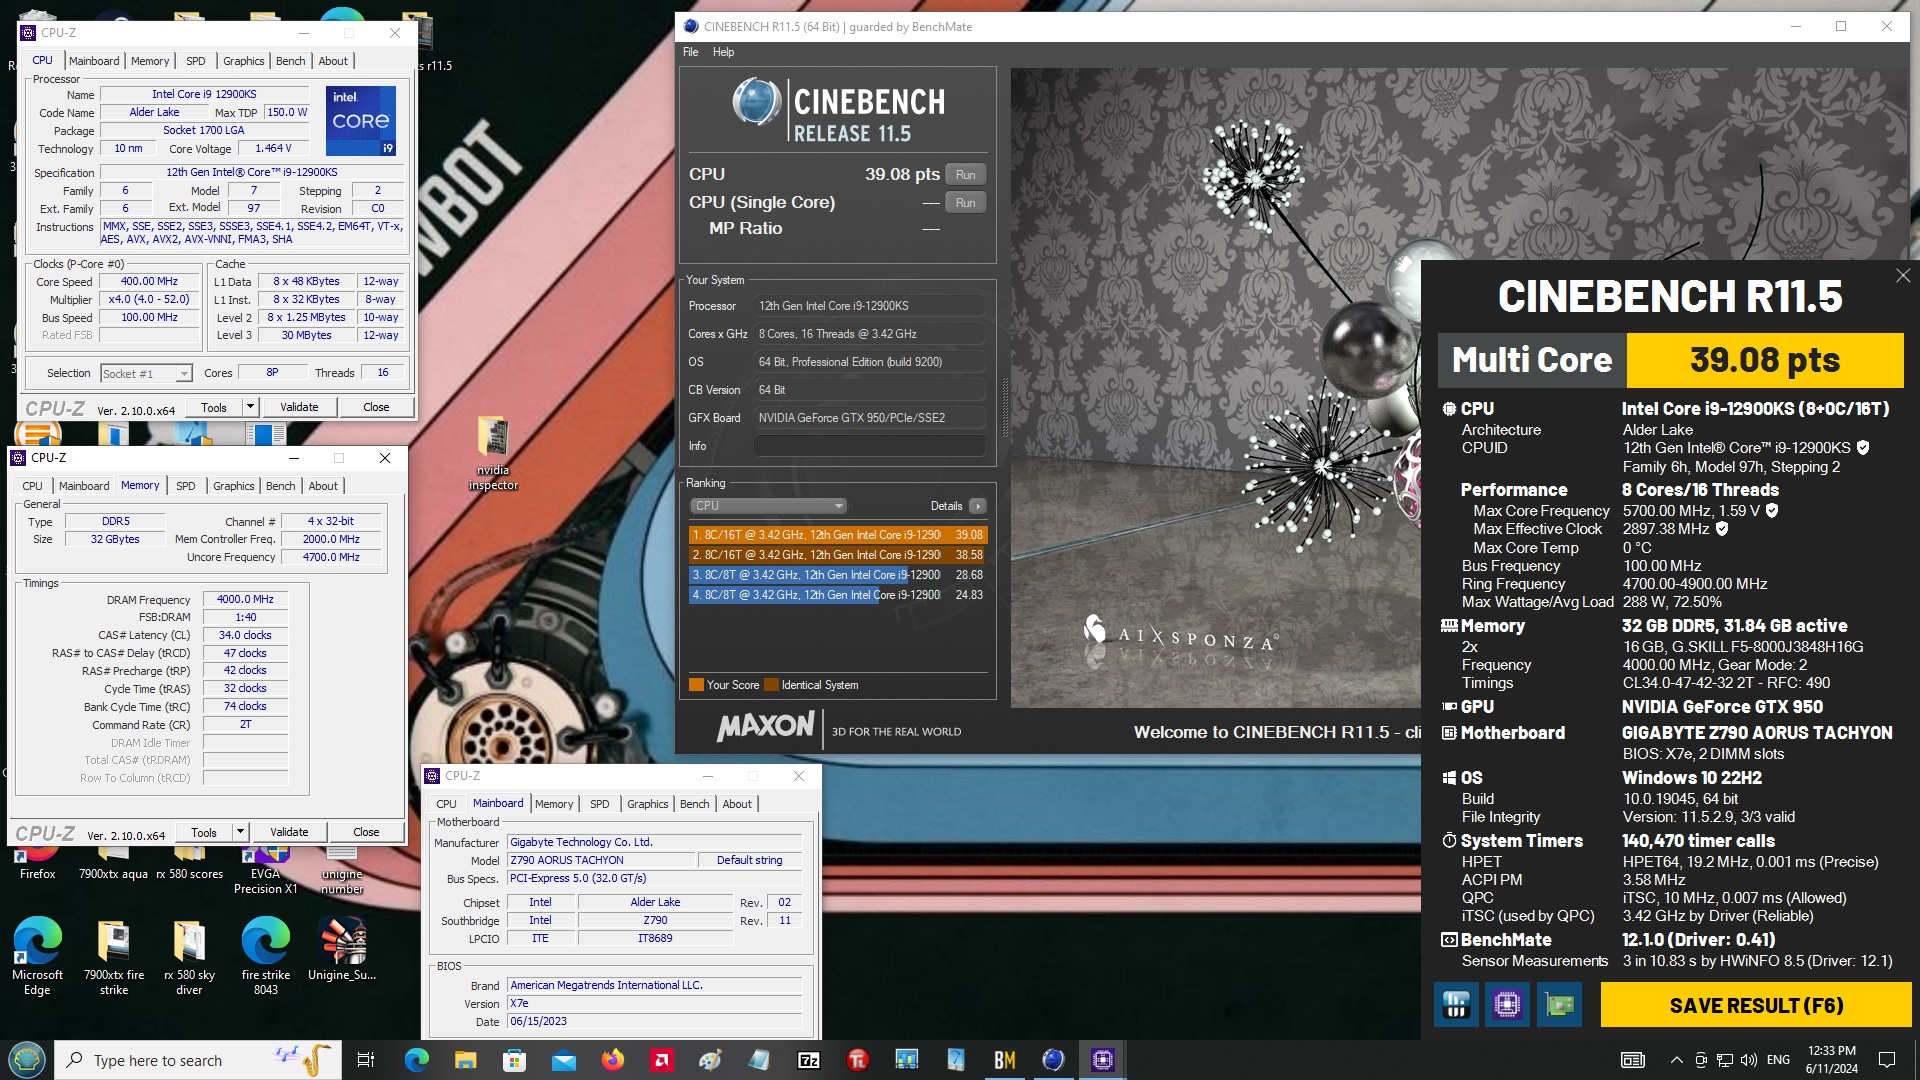
Task: Click SAVE RESULT (F6) button
Action: click(x=1756, y=1005)
